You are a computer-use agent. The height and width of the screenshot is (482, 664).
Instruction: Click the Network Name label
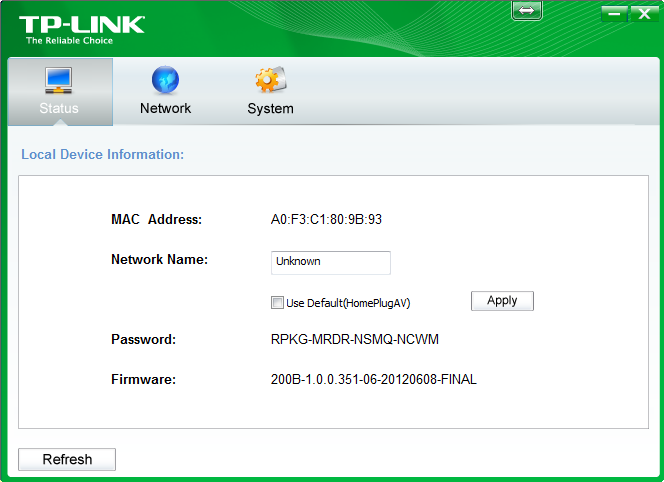tap(159, 259)
